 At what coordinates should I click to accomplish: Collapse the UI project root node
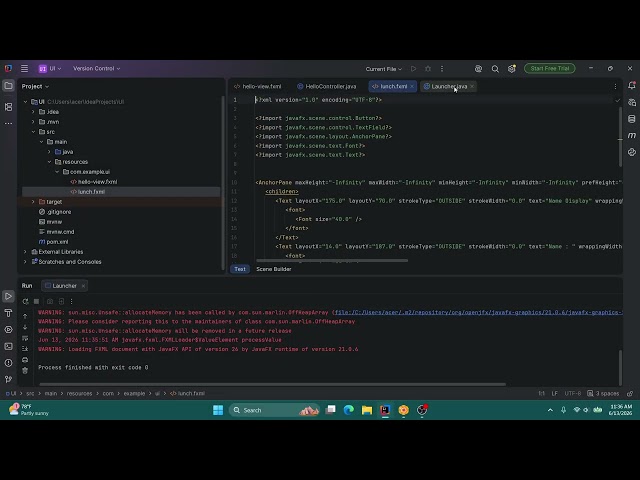click(25, 102)
